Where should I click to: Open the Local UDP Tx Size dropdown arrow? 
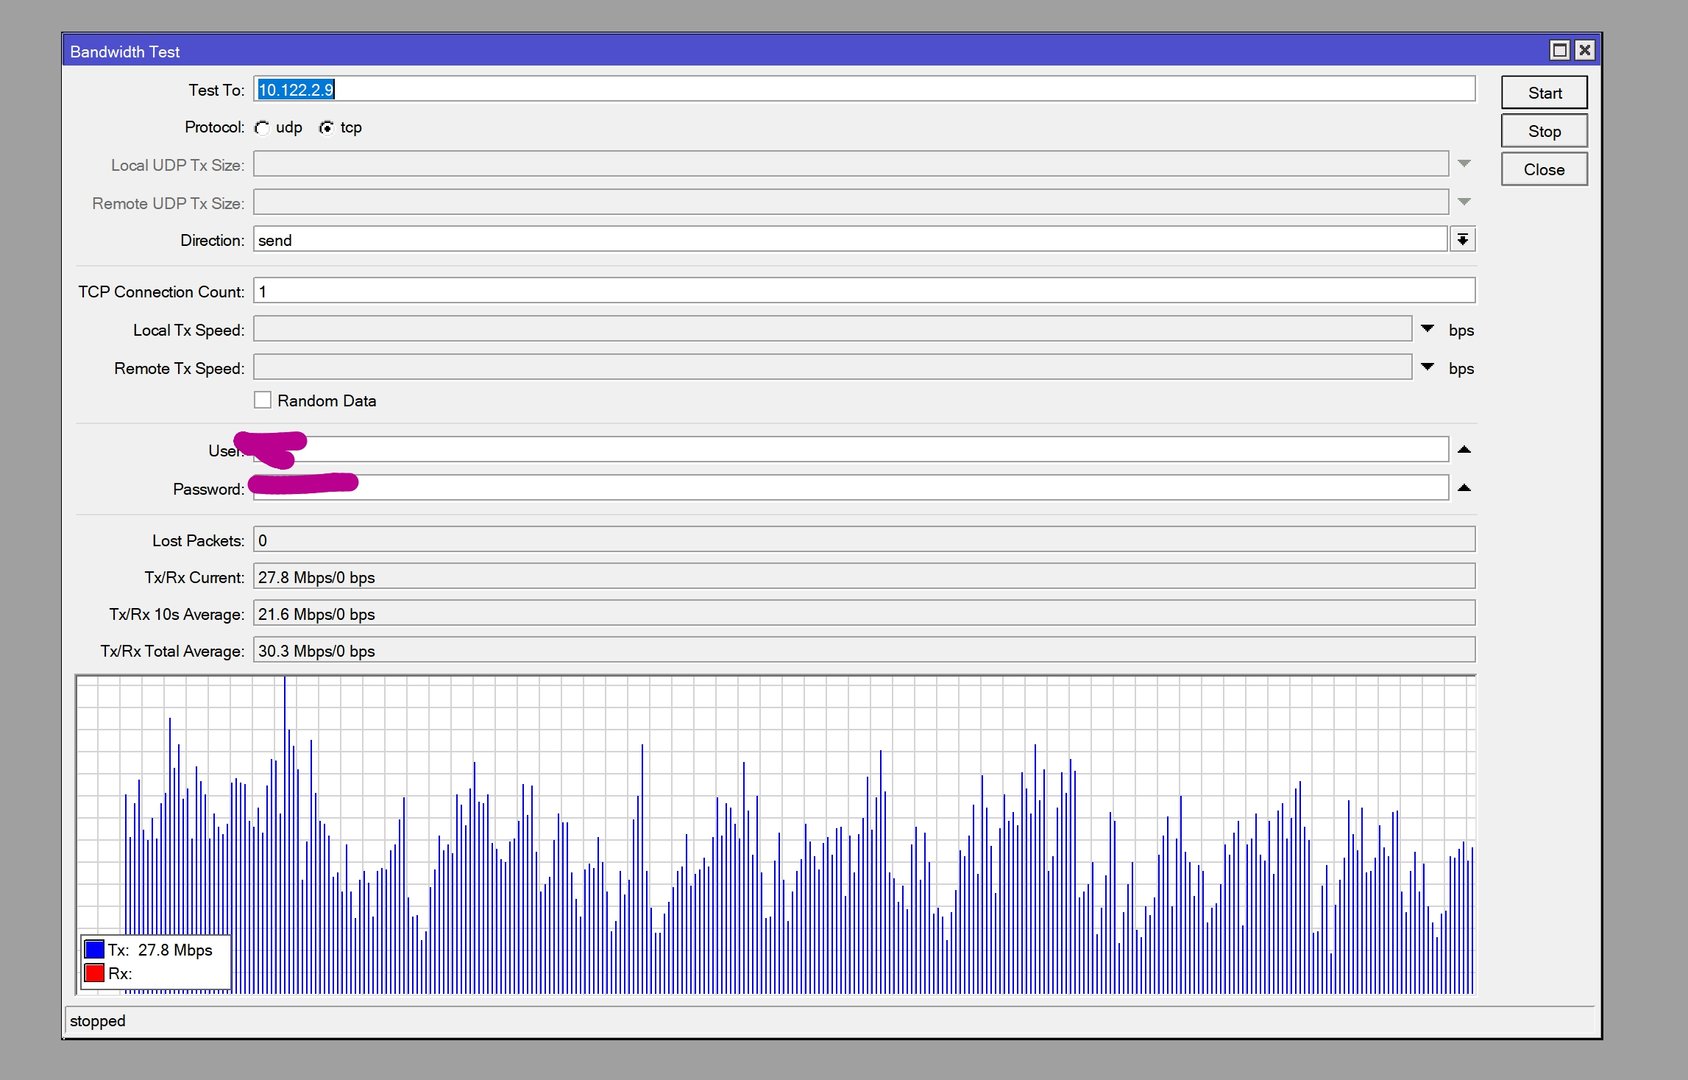pos(1464,164)
